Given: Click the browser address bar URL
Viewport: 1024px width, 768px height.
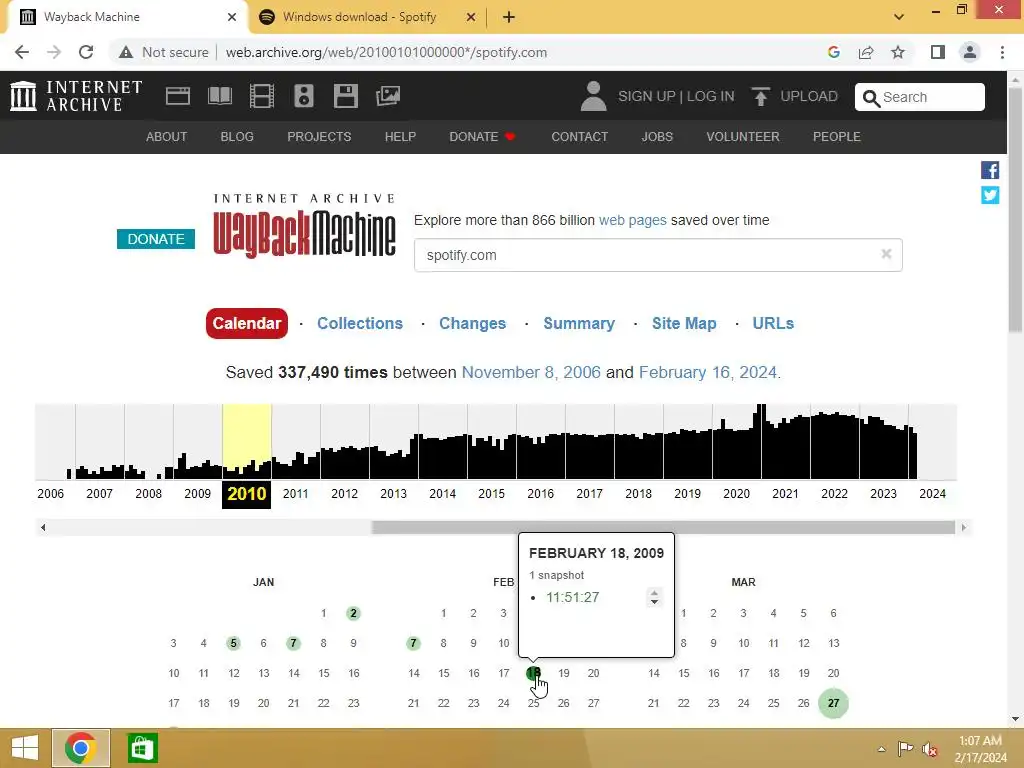Looking at the screenshot, I should click(x=387, y=52).
